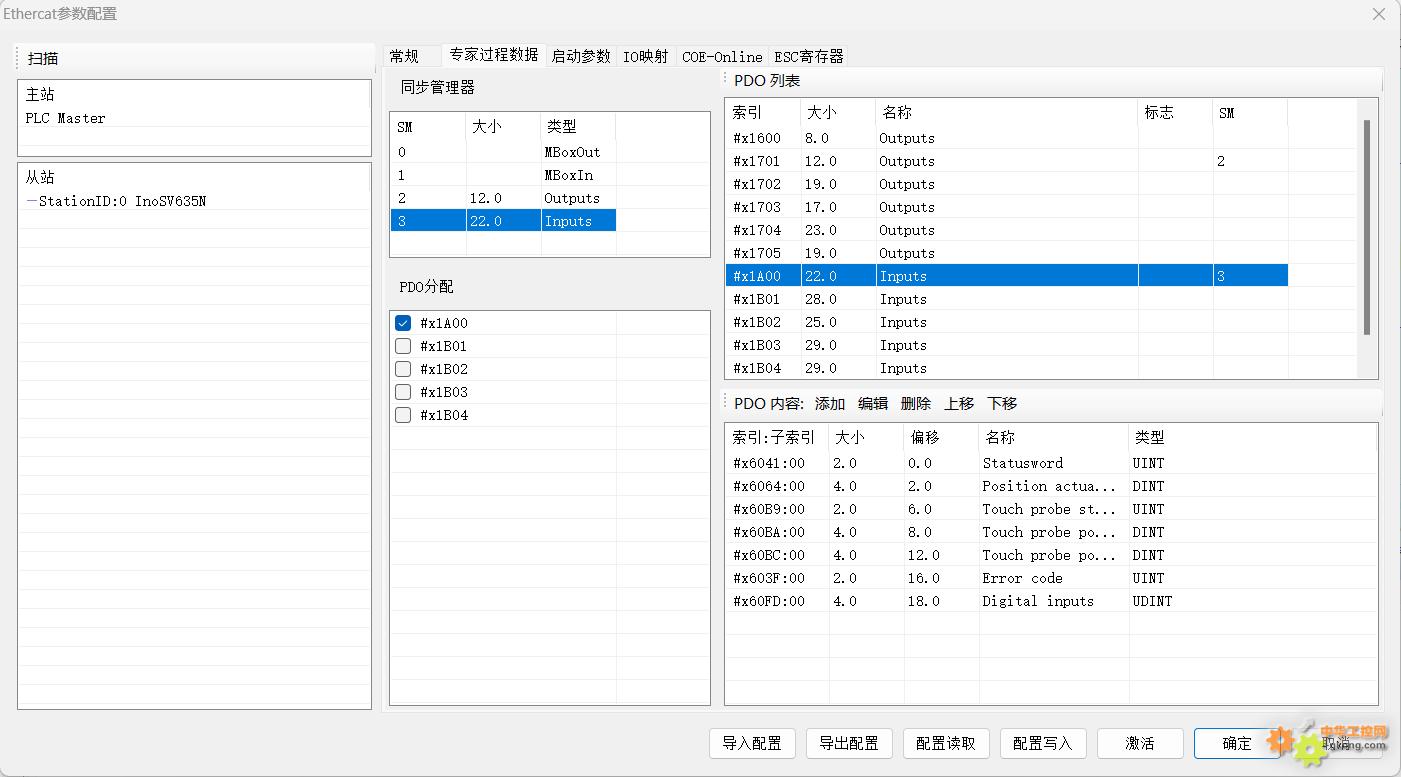This screenshot has width=1401, height=777.
Task: Show the COE-Online tab
Action: [722, 56]
